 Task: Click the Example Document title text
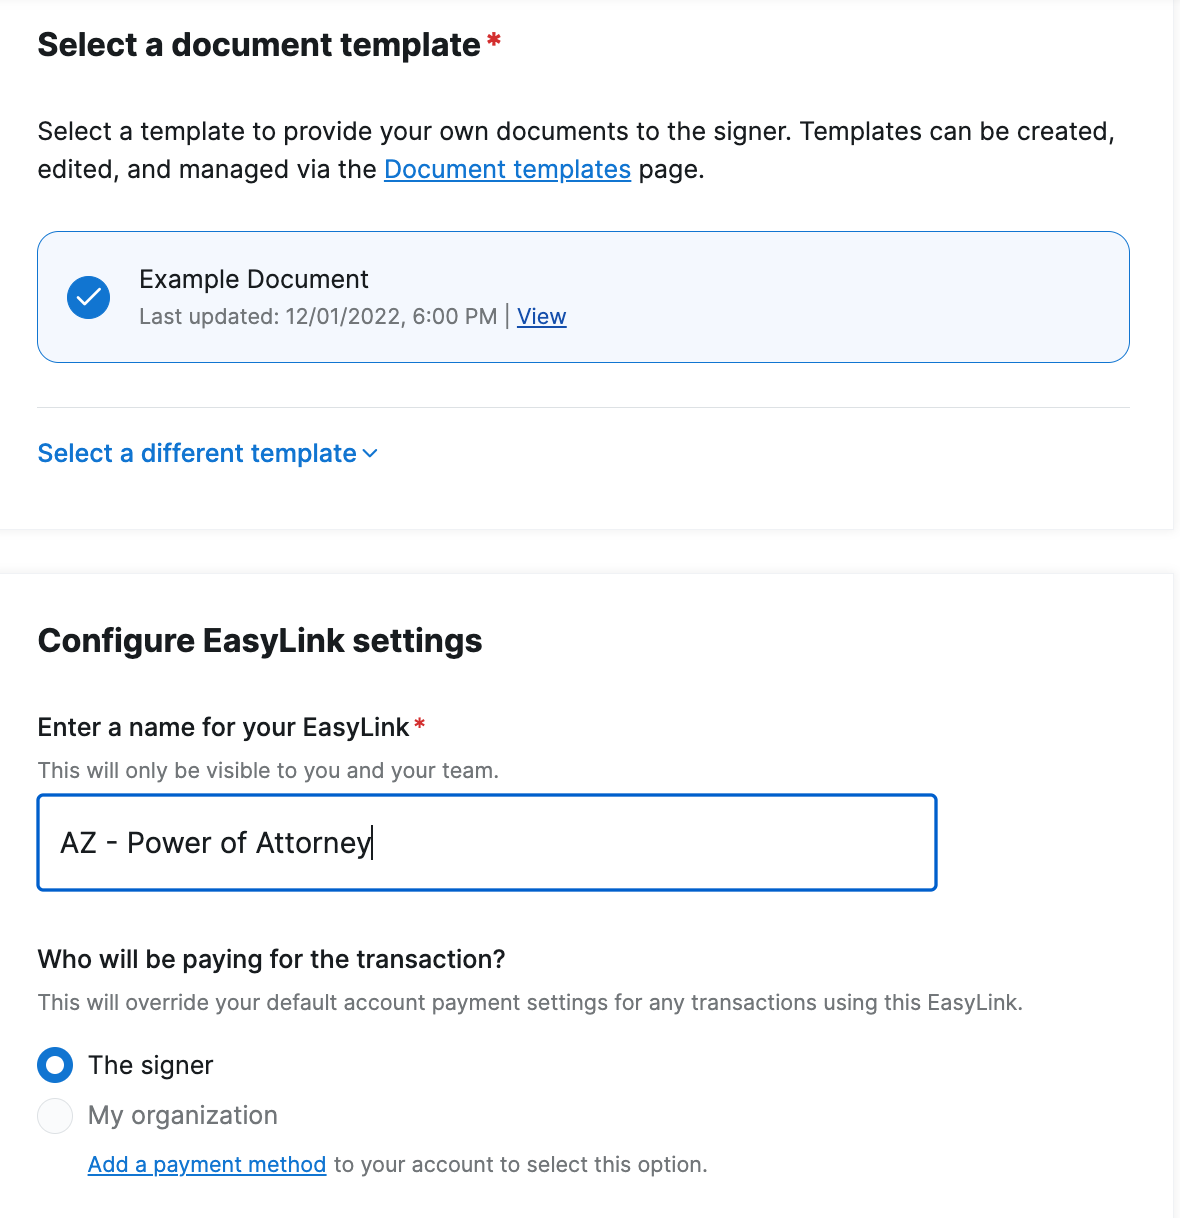[x=253, y=279]
